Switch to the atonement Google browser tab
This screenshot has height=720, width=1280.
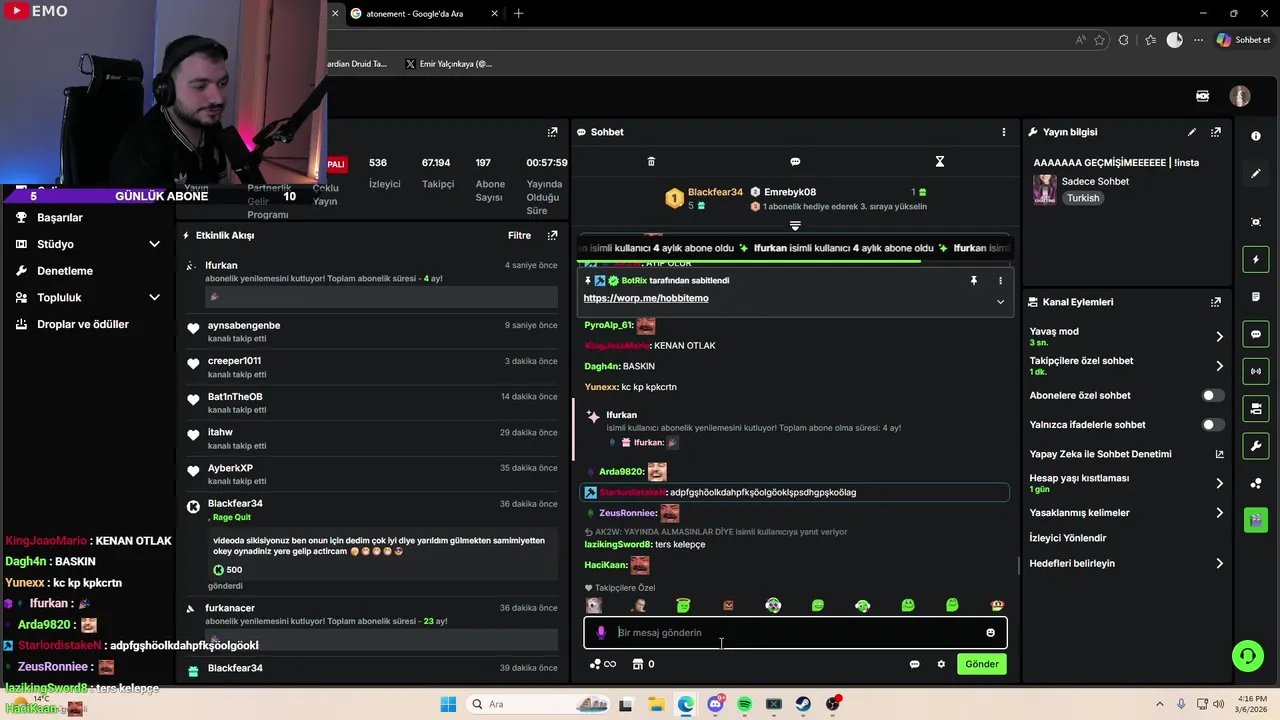425,13
